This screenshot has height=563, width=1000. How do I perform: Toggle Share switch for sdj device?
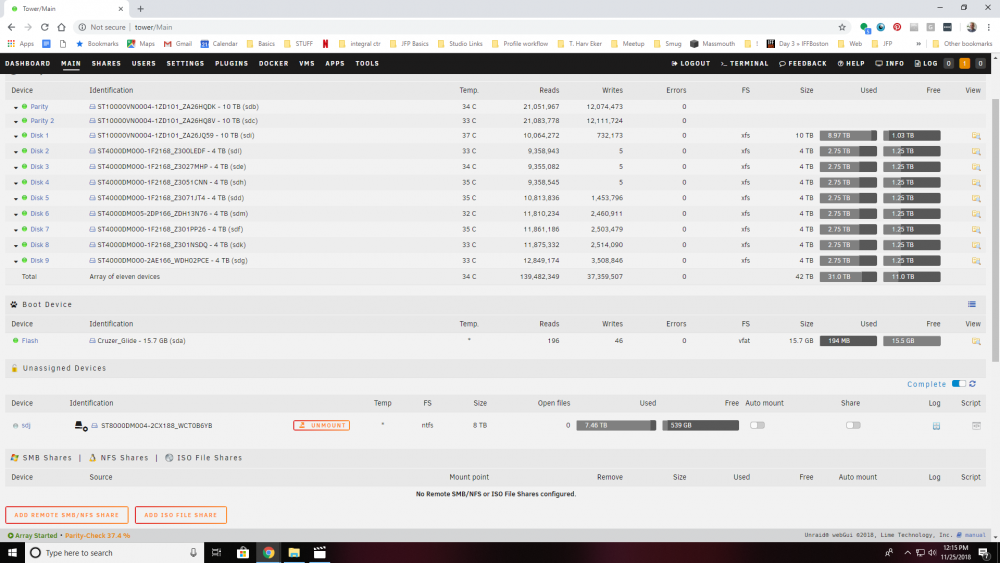853,425
